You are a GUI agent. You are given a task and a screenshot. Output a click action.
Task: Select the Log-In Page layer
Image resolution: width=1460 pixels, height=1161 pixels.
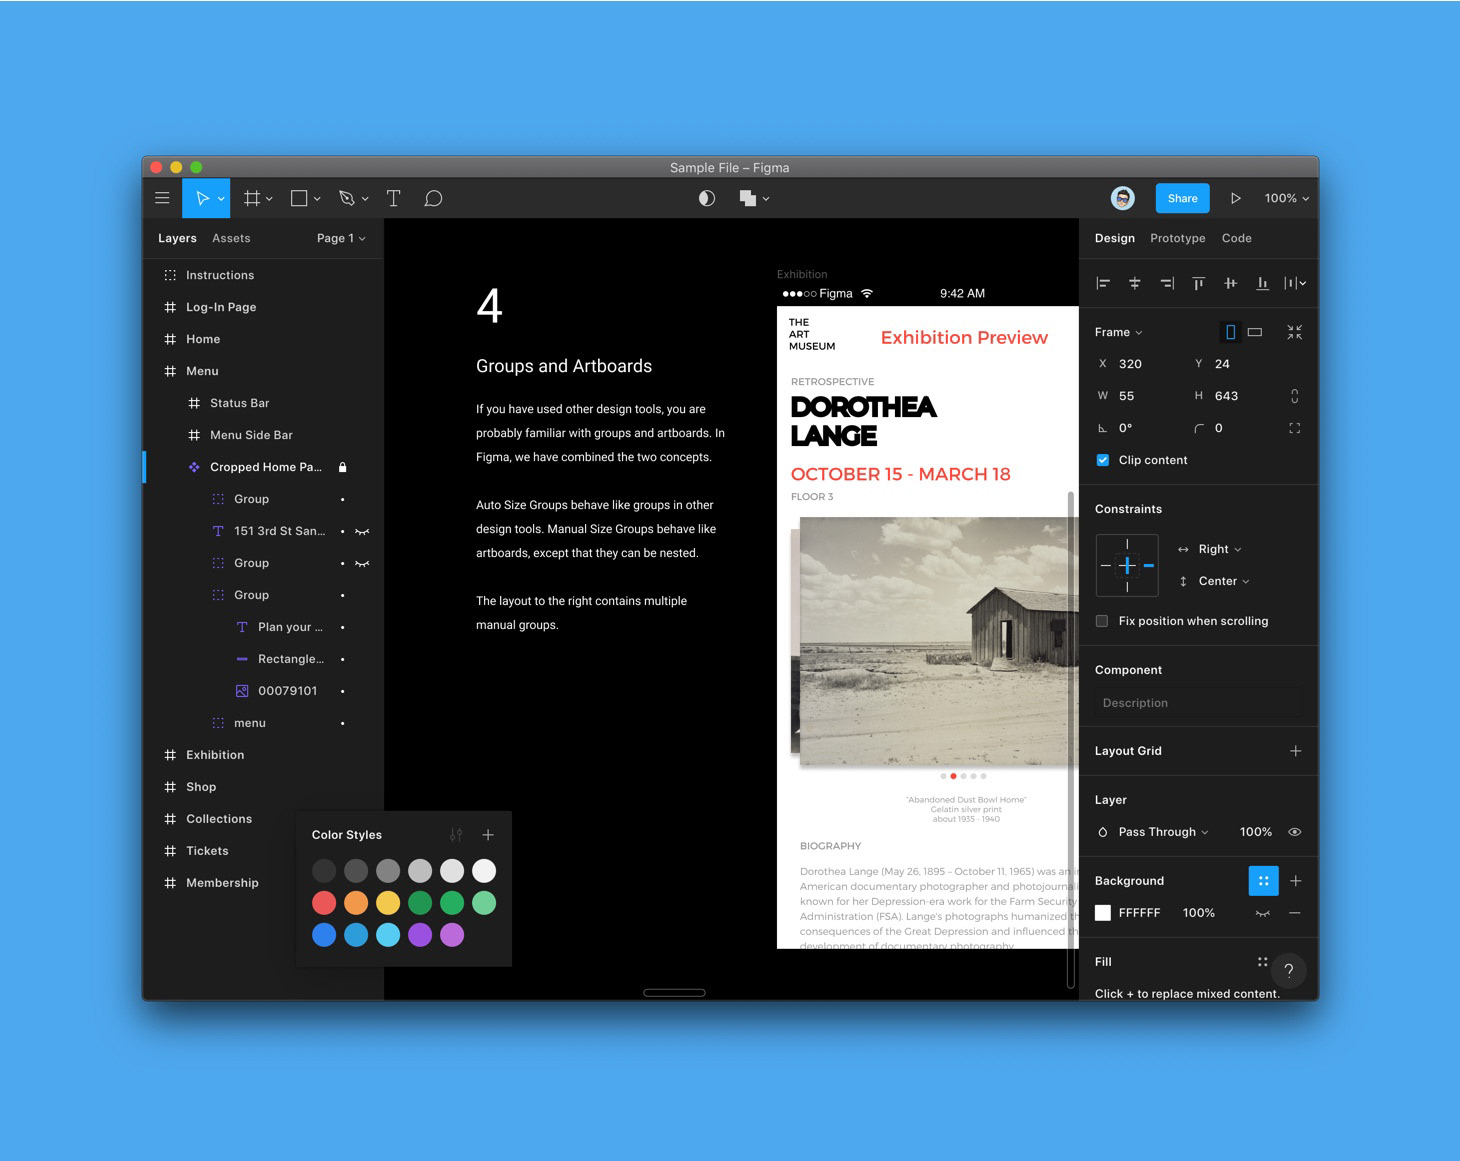coord(264,307)
